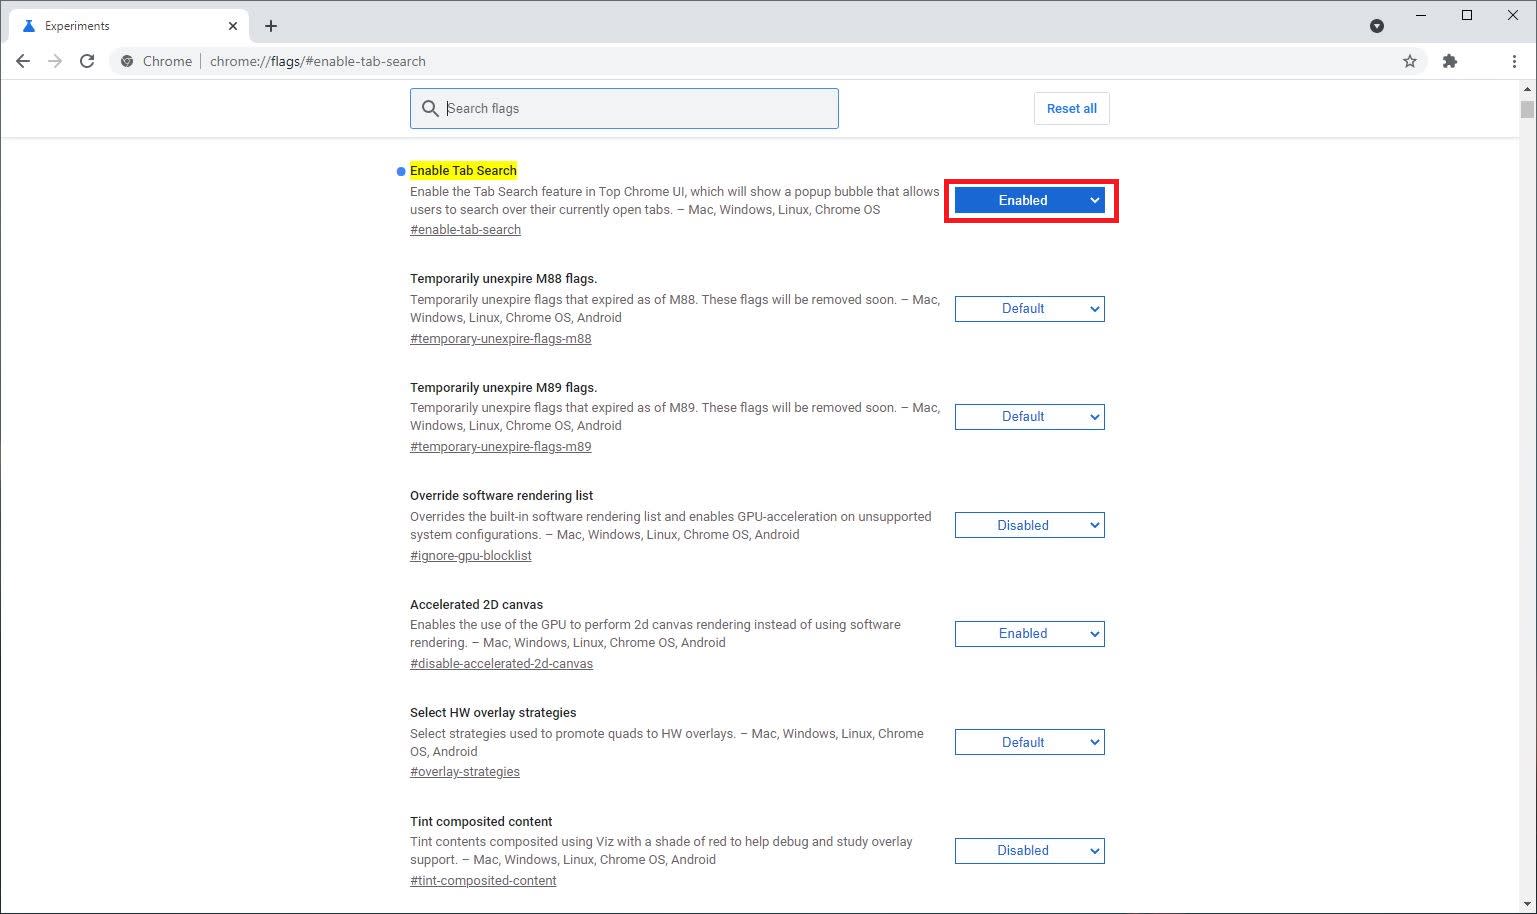
Task: Follow the #tint-composited-content link
Action: pyautogui.click(x=483, y=881)
